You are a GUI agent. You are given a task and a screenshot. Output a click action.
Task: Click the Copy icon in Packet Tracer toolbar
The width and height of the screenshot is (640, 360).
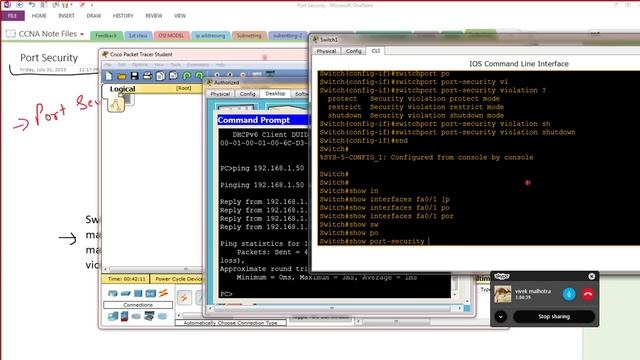tap(160, 76)
